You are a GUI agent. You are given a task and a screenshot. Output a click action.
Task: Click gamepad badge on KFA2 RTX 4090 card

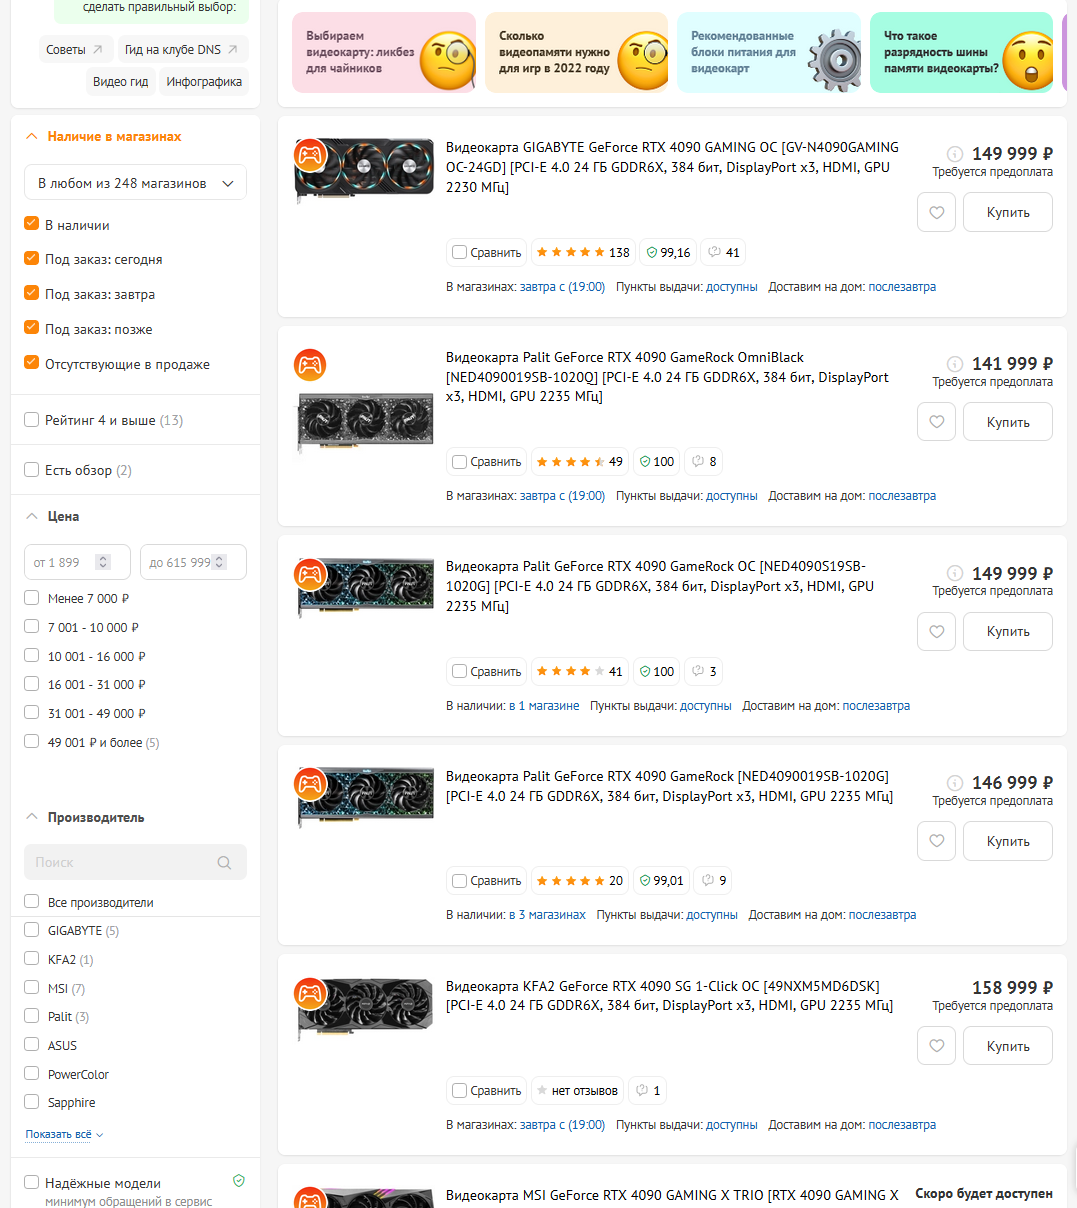310,994
